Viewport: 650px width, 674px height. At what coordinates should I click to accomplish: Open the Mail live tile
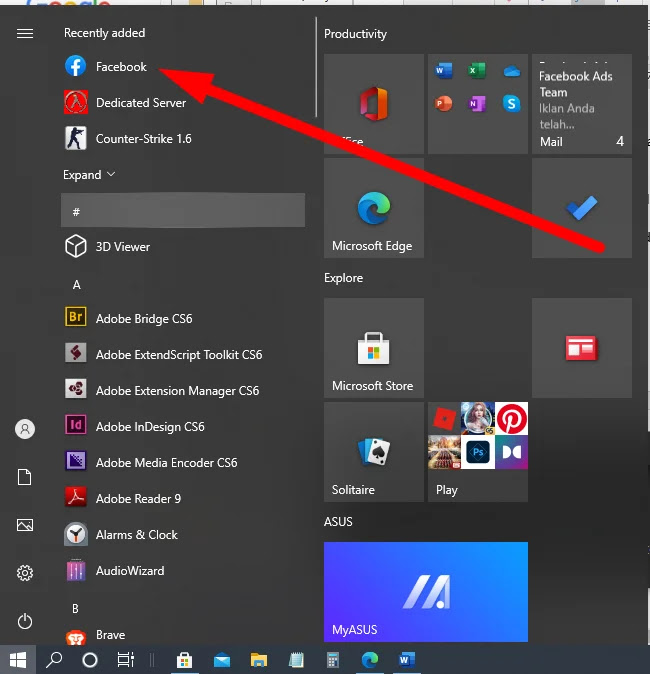coord(582,104)
